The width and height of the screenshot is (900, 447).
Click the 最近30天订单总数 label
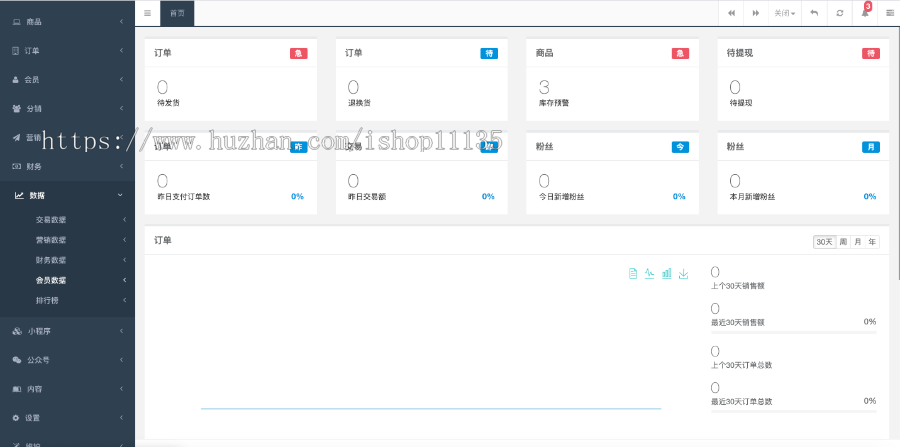point(742,402)
